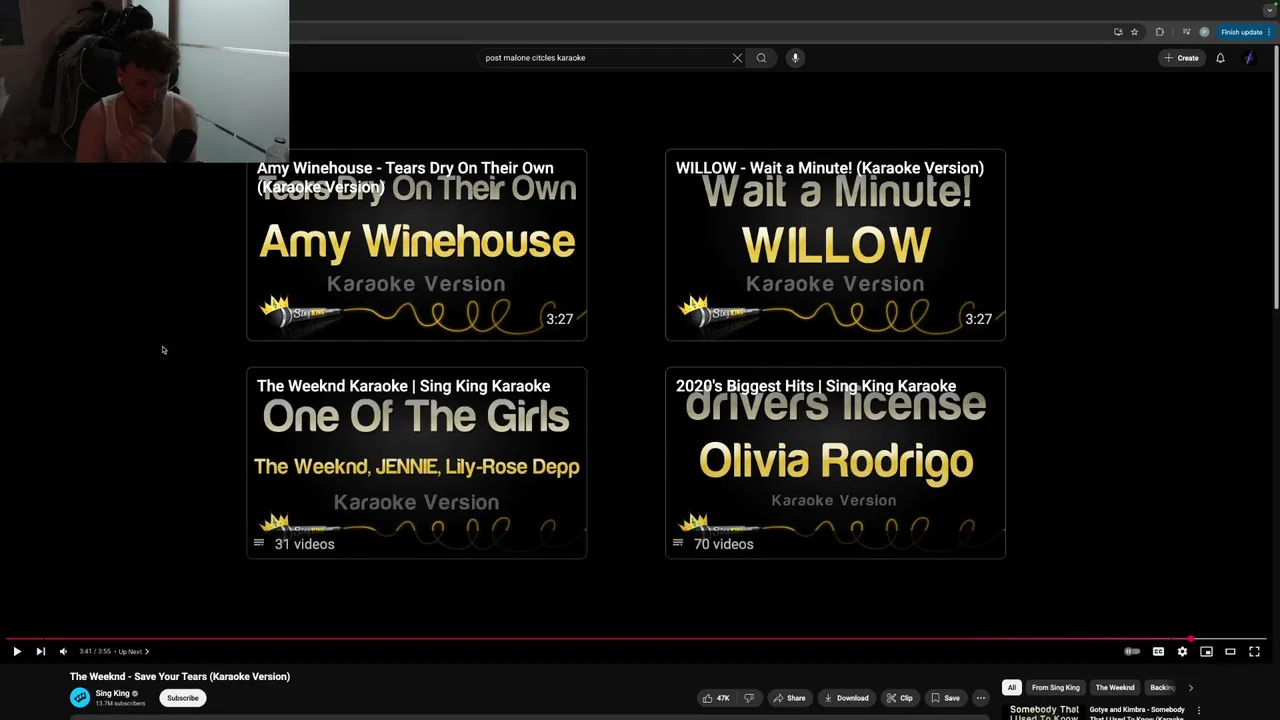The image size is (1280, 720).
Task: Select The Weeknd filter chip
Action: point(1115,687)
